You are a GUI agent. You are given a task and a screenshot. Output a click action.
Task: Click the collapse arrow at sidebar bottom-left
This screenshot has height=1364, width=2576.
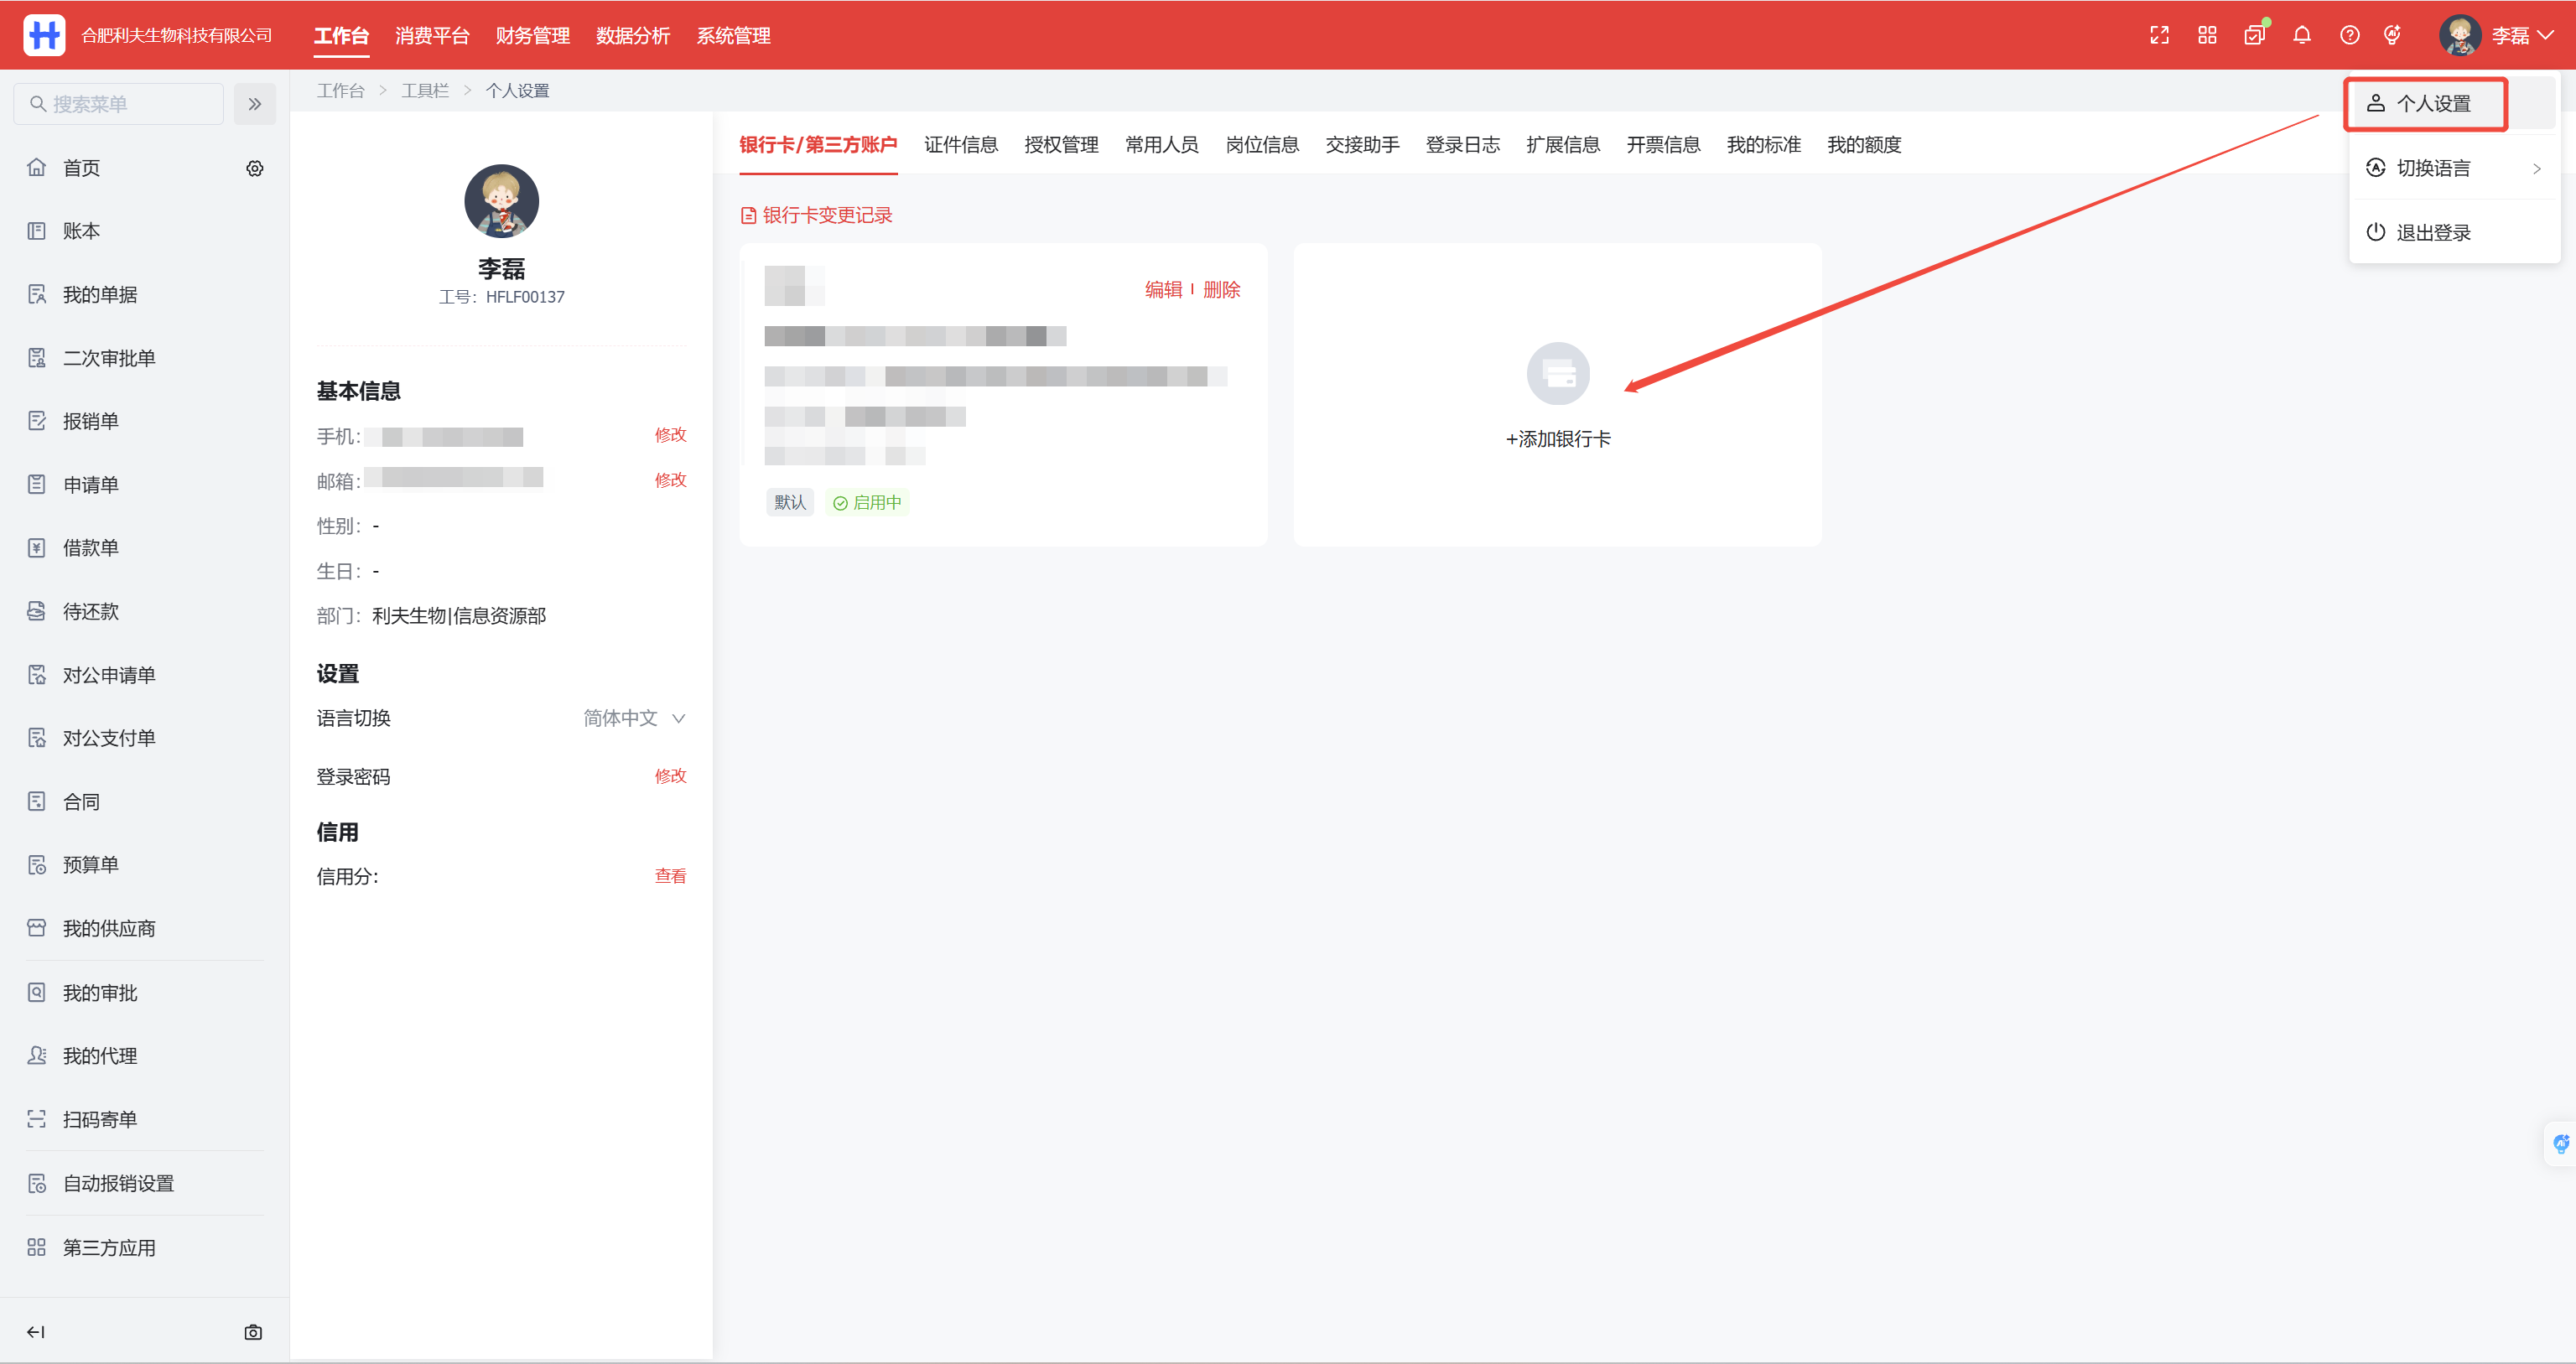coord(36,1332)
